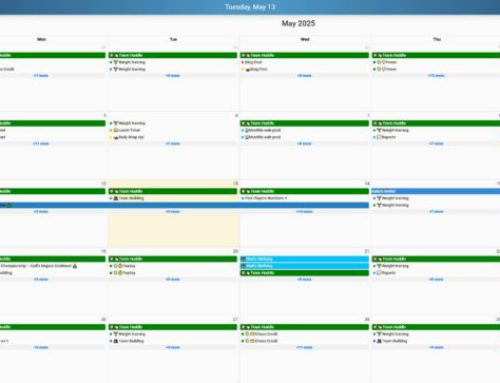Click the Lunch Time emoji icon on May 6

click(116, 130)
